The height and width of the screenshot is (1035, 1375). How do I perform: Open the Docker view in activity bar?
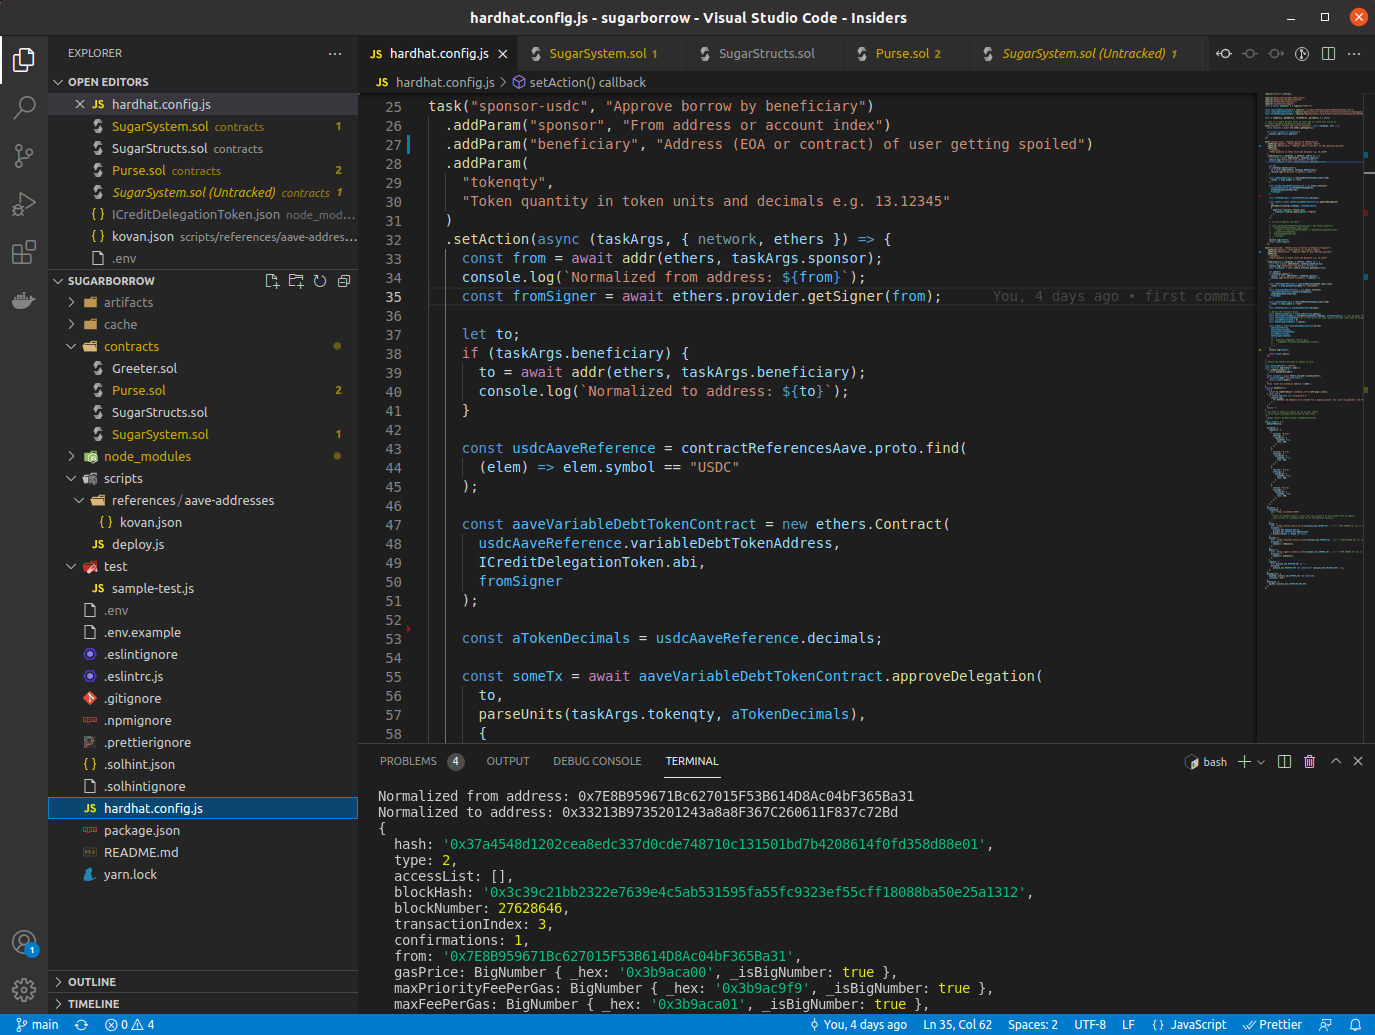(24, 300)
